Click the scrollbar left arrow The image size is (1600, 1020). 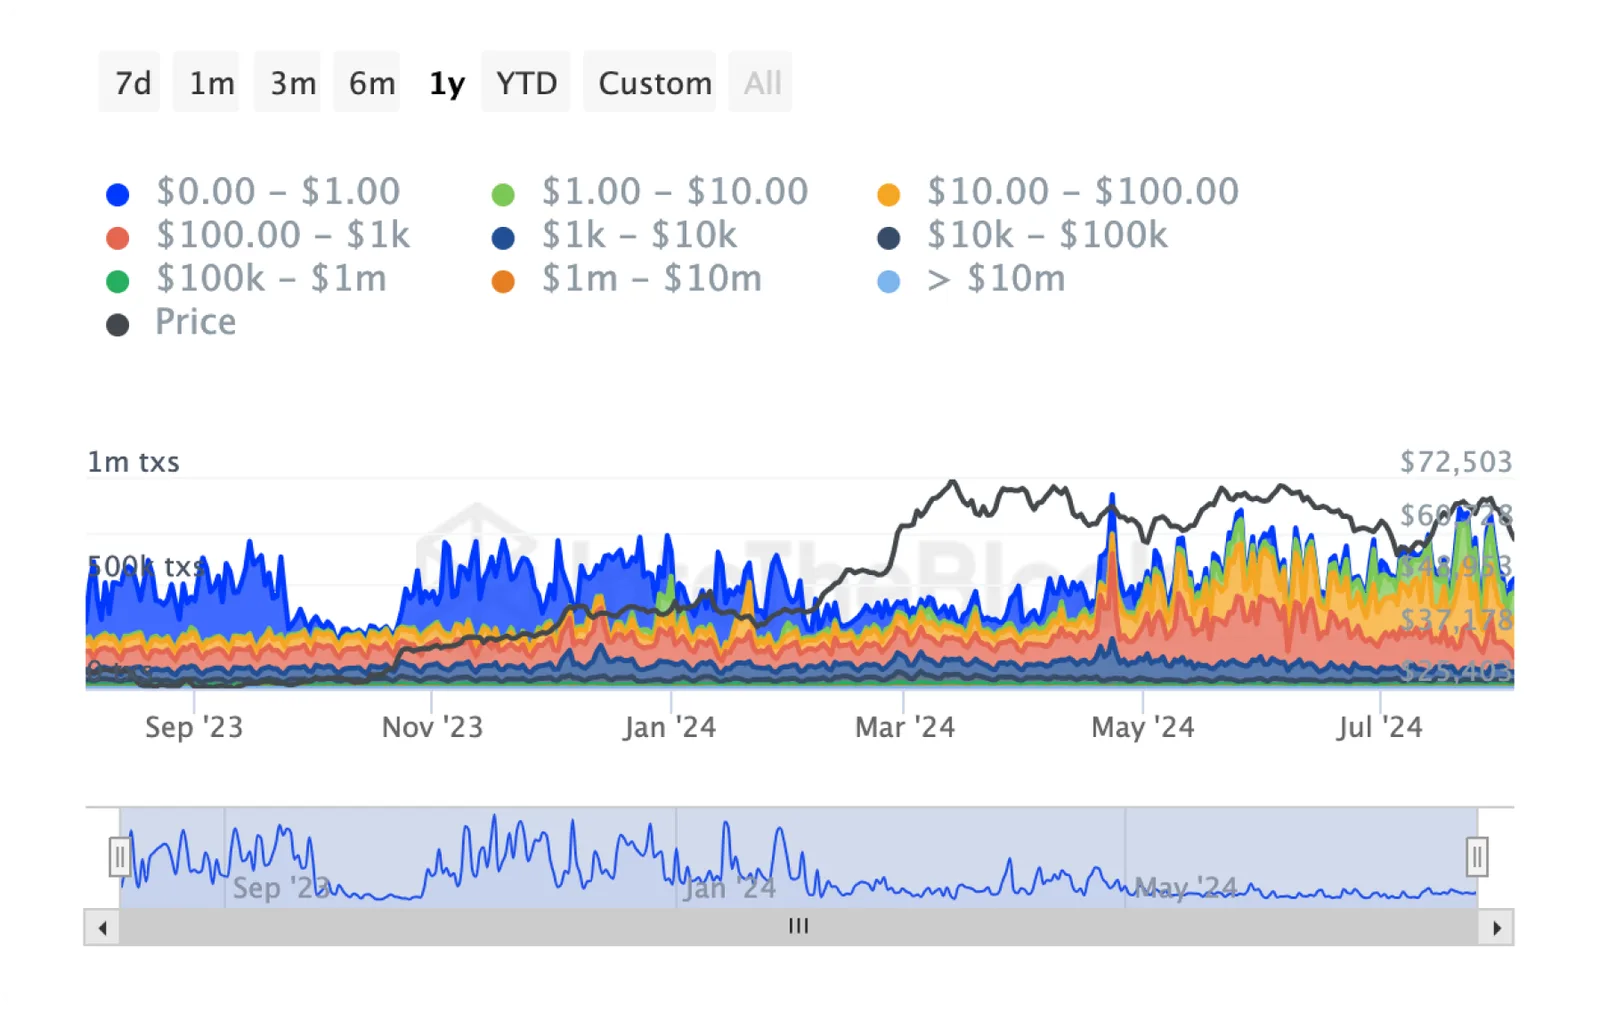pyautogui.click(x=102, y=928)
